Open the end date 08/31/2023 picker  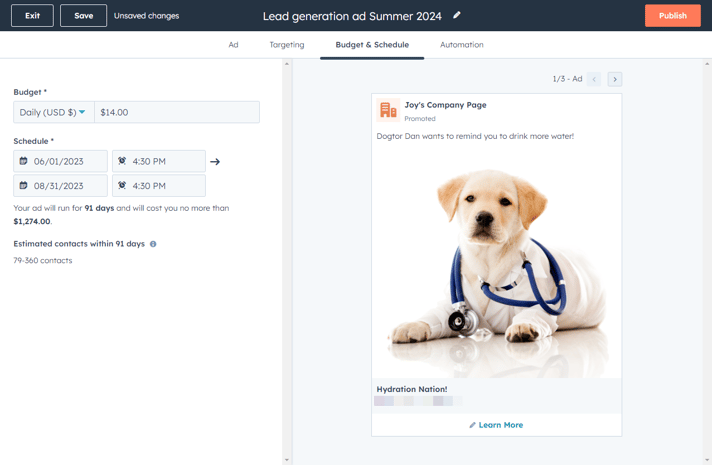[61, 186]
